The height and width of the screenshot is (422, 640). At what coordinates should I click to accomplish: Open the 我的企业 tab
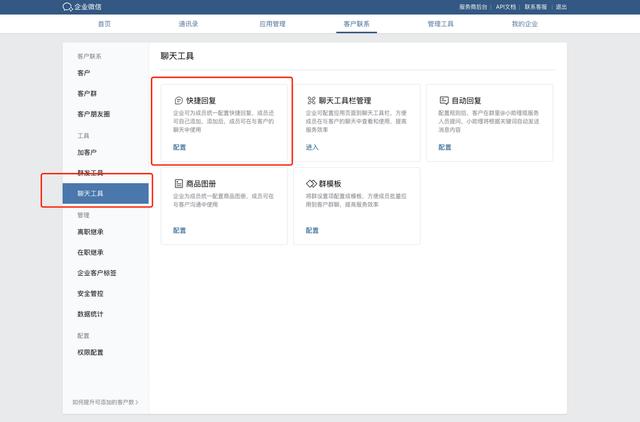524,24
